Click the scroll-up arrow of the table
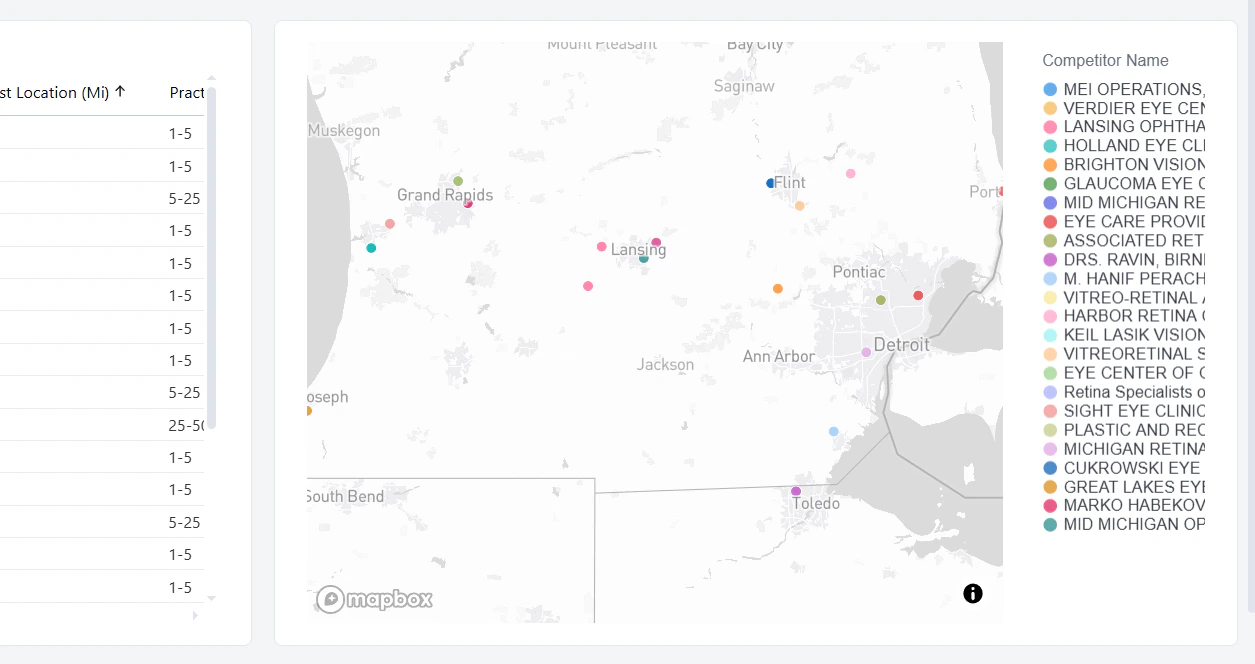This screenshot has width=1255, height=664. tap(211, 78)
